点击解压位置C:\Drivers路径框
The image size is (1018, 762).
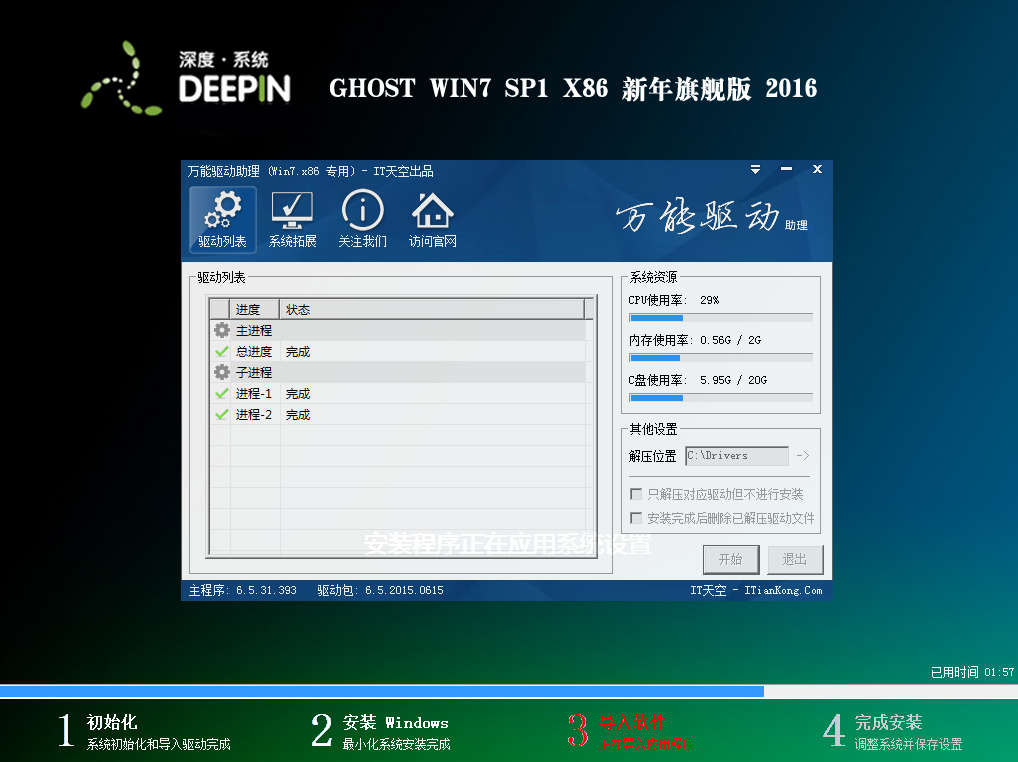point(737,455)
